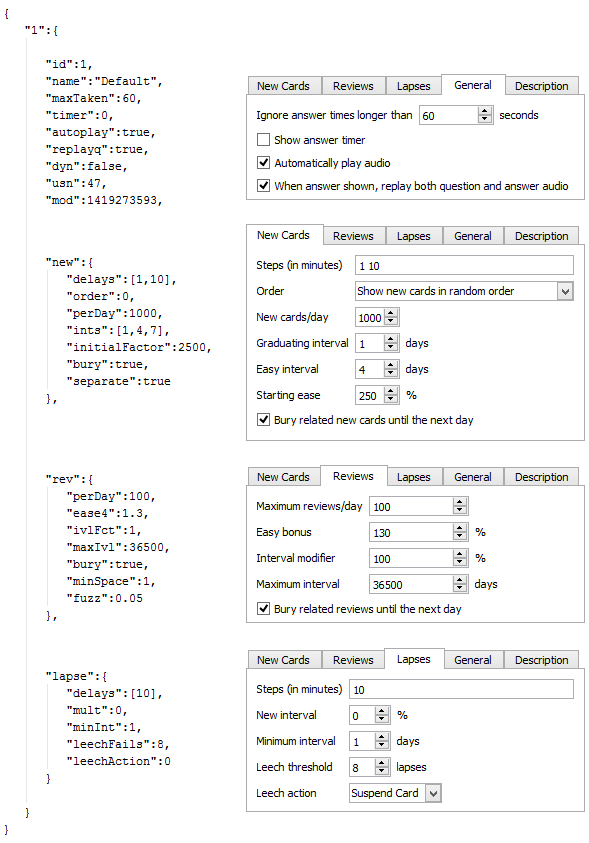The height and width of the screenshot is (843, 589).
Task: Click the JSON line "fuzz":0.05
Action: pos(104,598)
